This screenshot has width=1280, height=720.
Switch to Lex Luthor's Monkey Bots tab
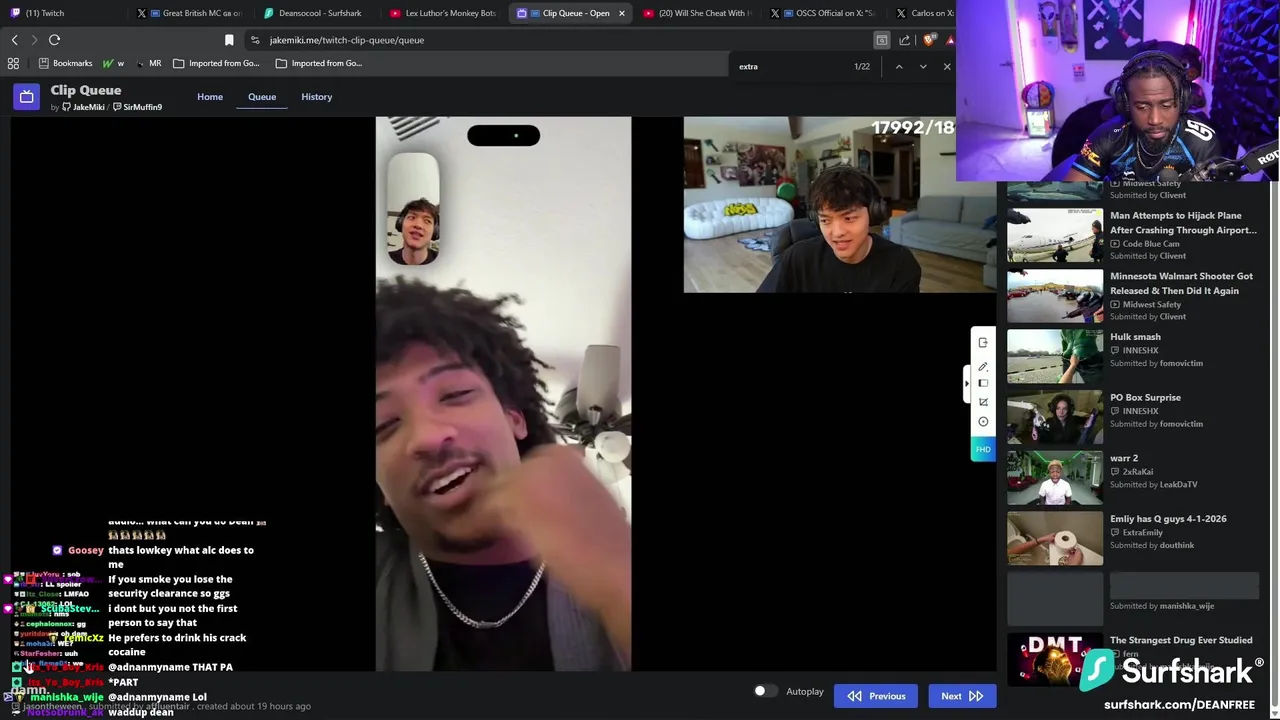click(x=445, y=13)
